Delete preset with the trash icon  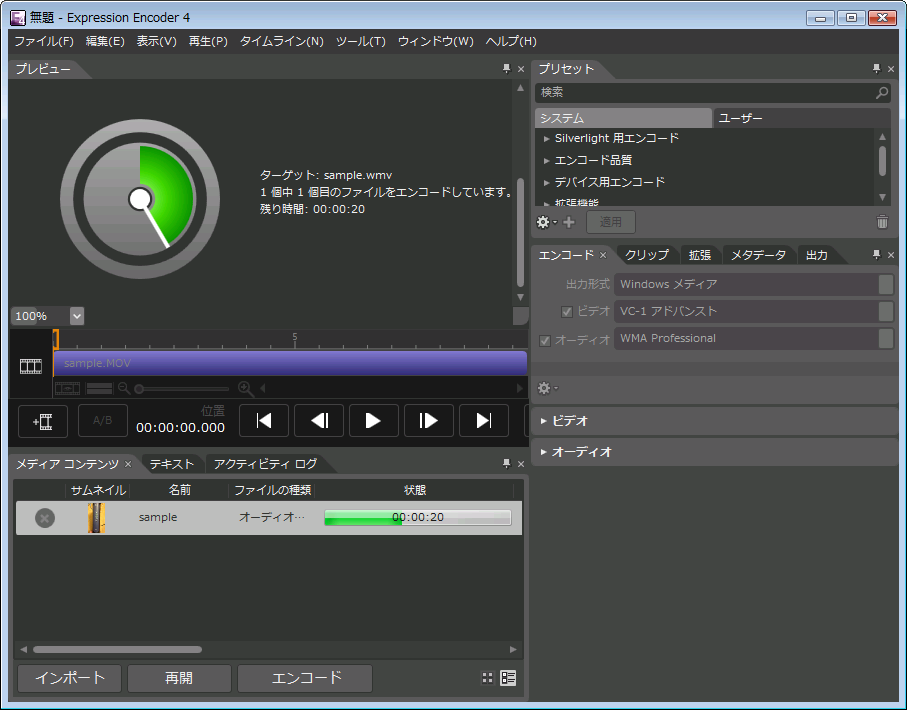click(x=882, y=222)
